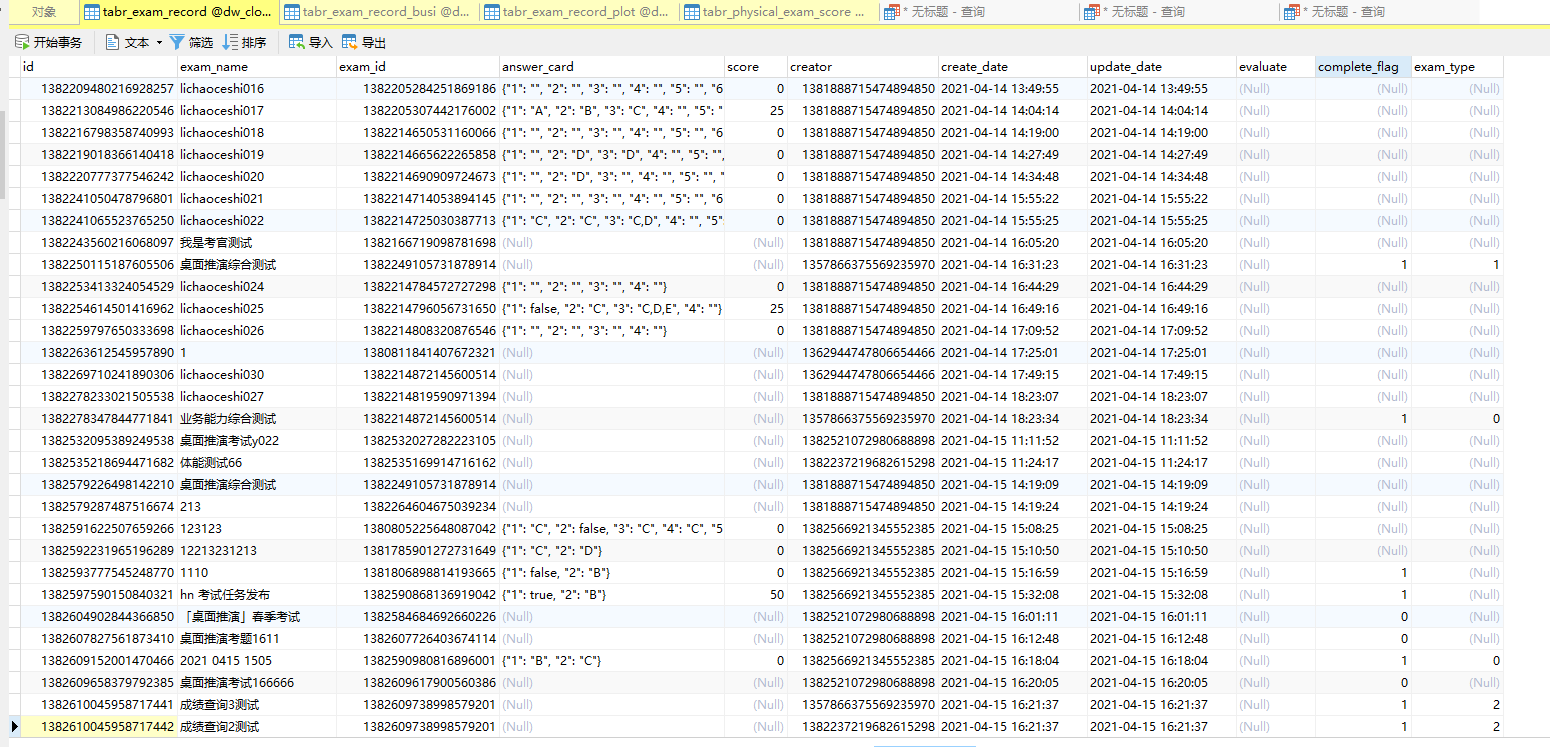Select the cell 业务能力综合测试
Viewport: 1550px width, 747px height.
tap(257, 418)
